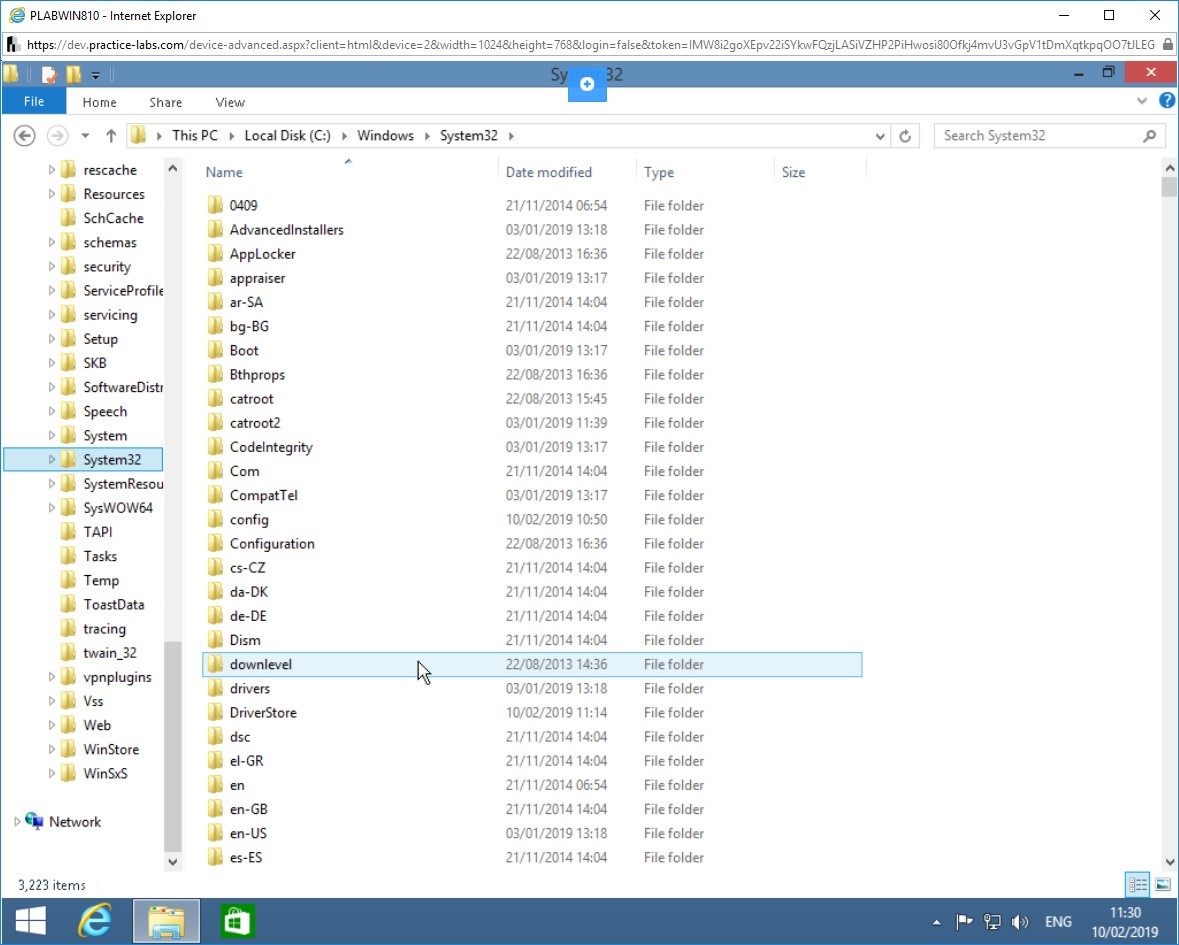This screenshot has width=1179, height=945.
Task: Expand the ribbon with the chevron
Action: point(1142,101)
